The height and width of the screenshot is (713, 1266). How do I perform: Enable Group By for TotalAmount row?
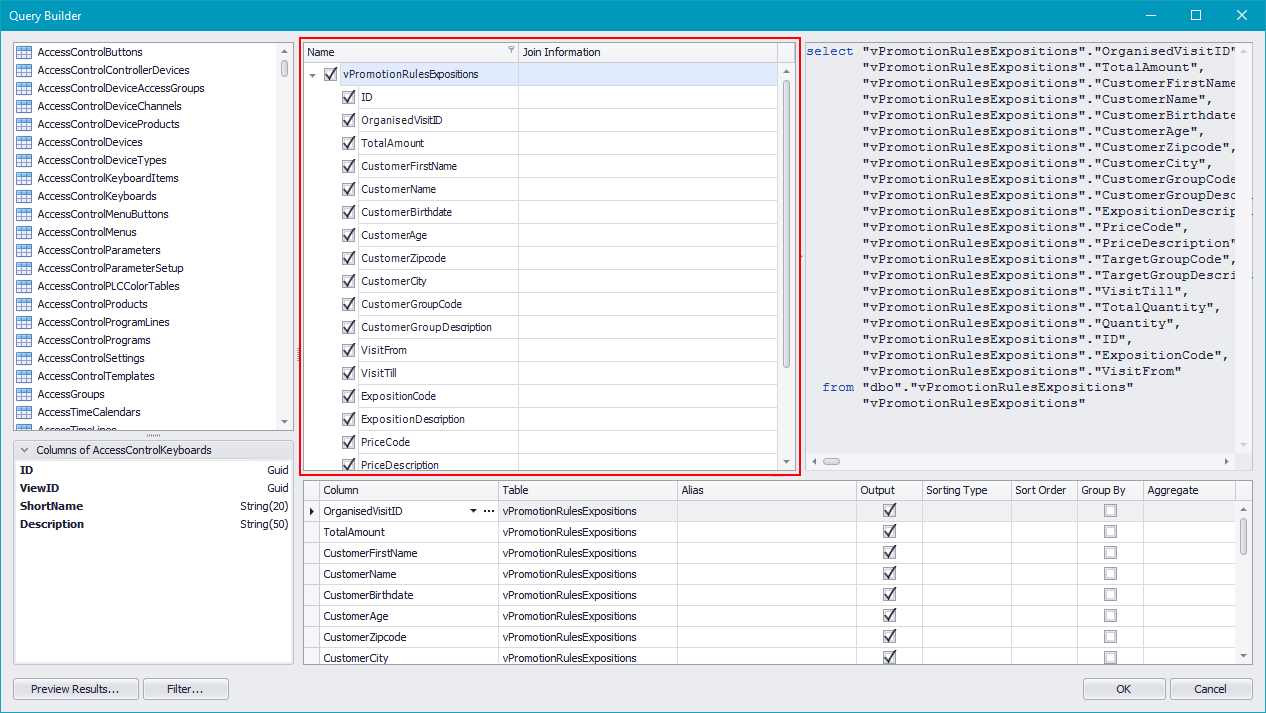pos(1109,532)
